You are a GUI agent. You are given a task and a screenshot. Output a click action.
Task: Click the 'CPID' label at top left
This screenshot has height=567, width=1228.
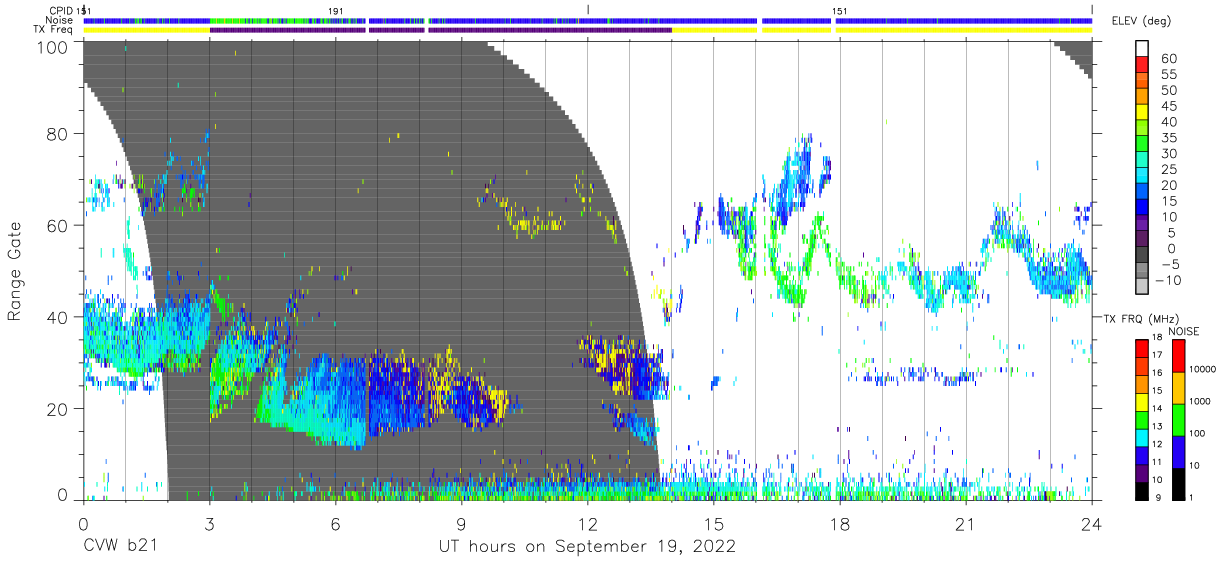tap(61, 10)
